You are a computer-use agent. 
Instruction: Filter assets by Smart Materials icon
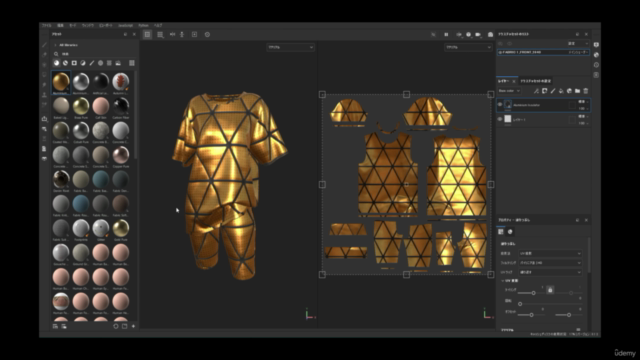click(x=65, y=63)
